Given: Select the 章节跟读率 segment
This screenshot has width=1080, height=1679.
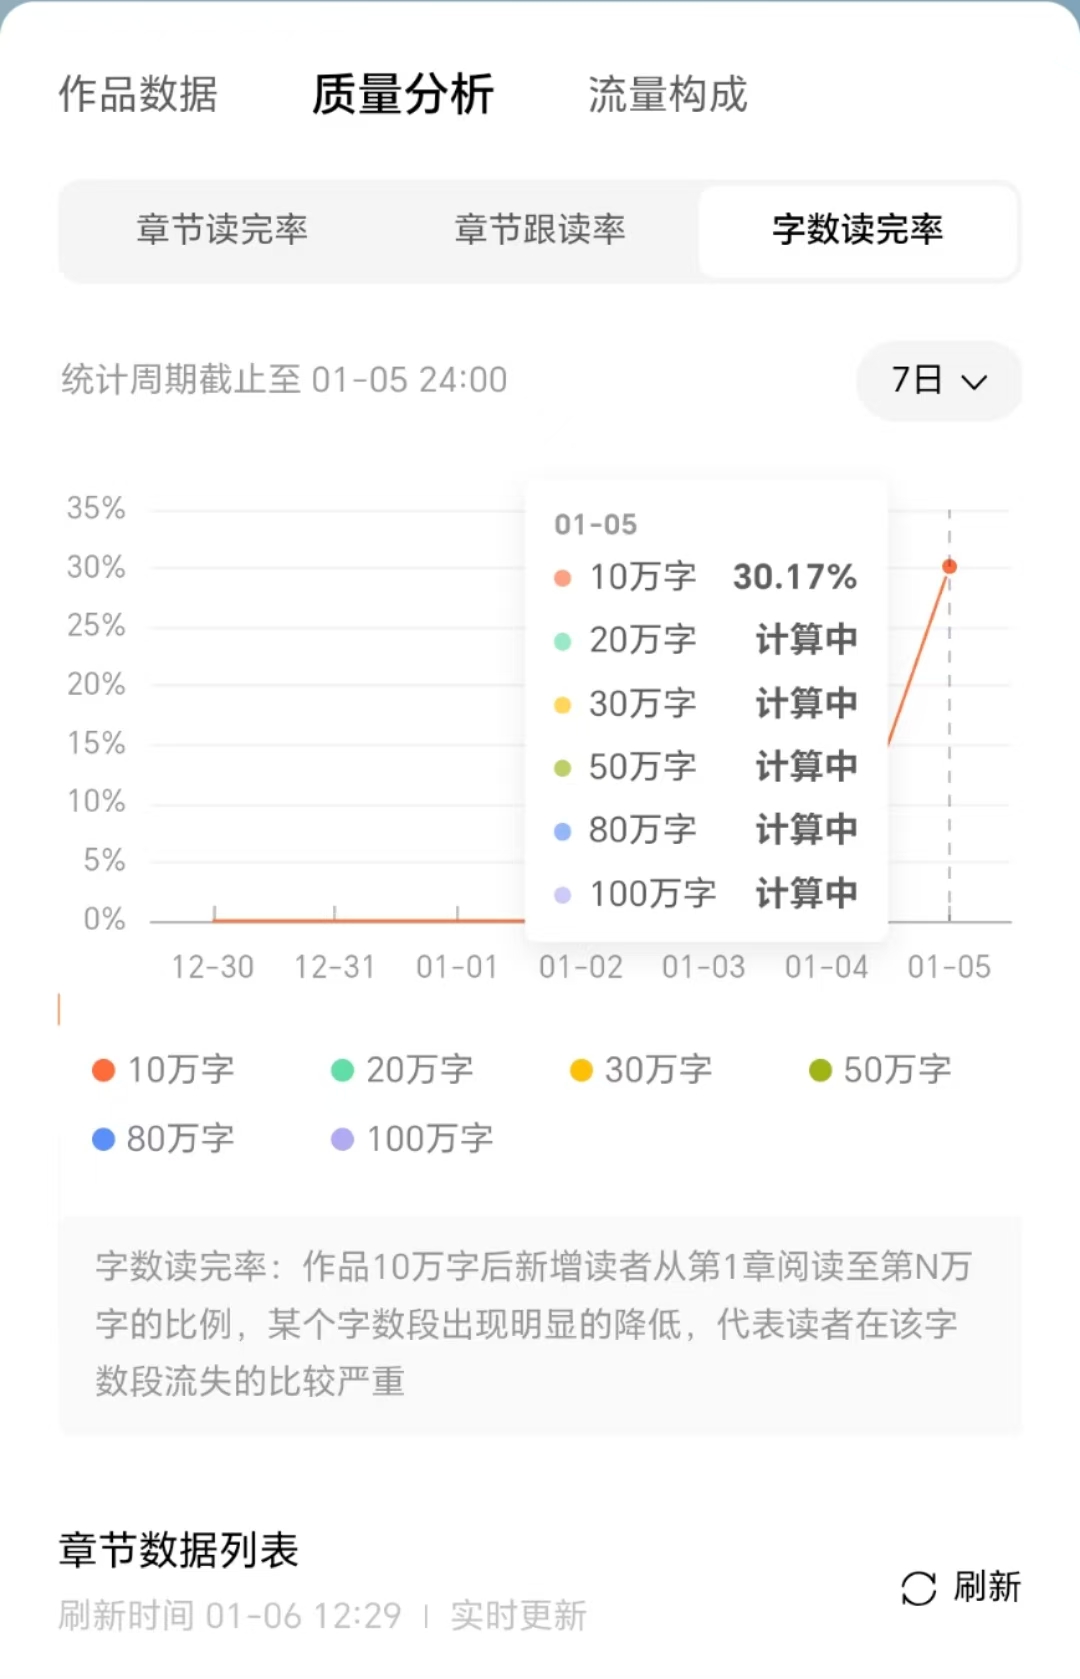Looking at the screenshot, I should [540, 230].
